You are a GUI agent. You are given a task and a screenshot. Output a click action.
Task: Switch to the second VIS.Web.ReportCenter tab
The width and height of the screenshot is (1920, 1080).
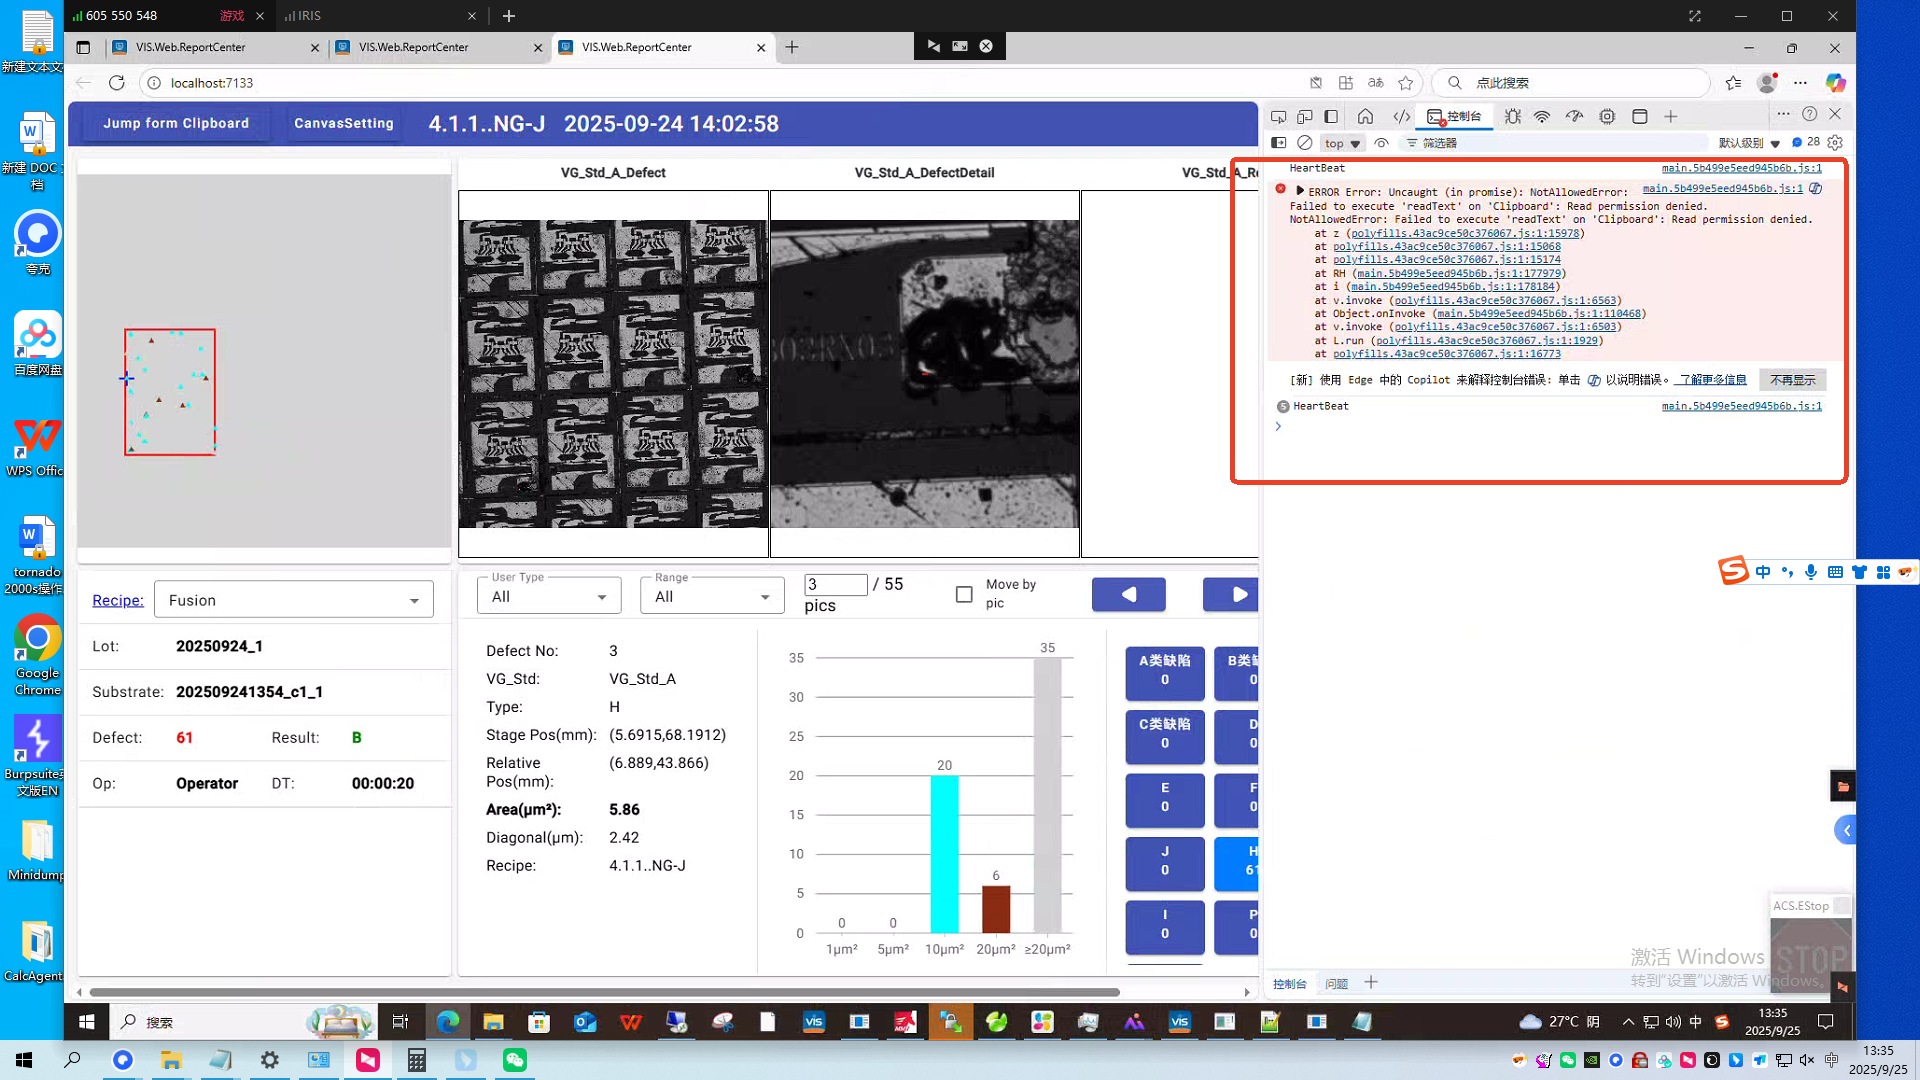(414, 47)
